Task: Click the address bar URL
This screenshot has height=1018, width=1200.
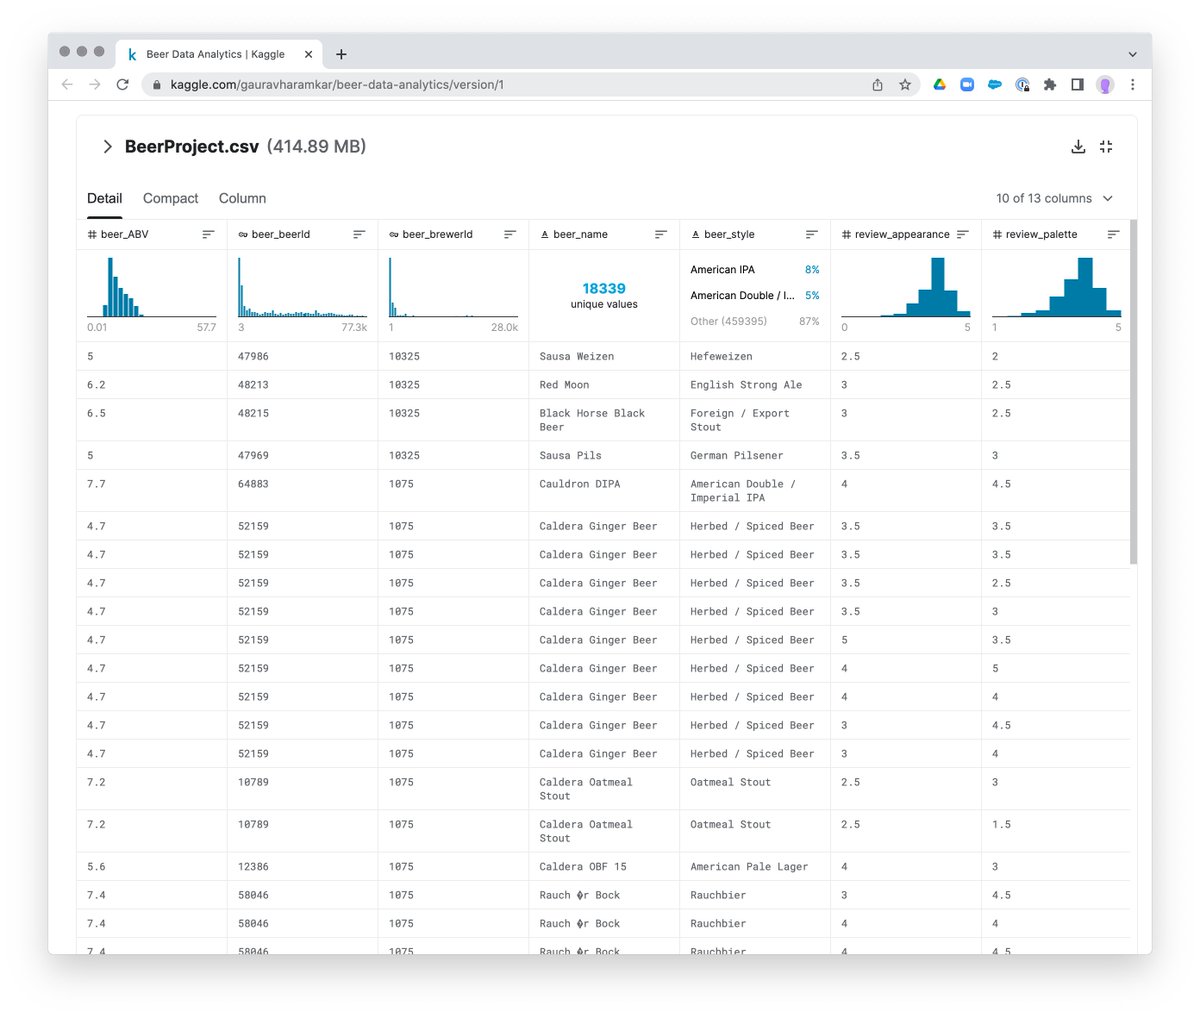Action: pyautogui.click(x=337, y=85)
